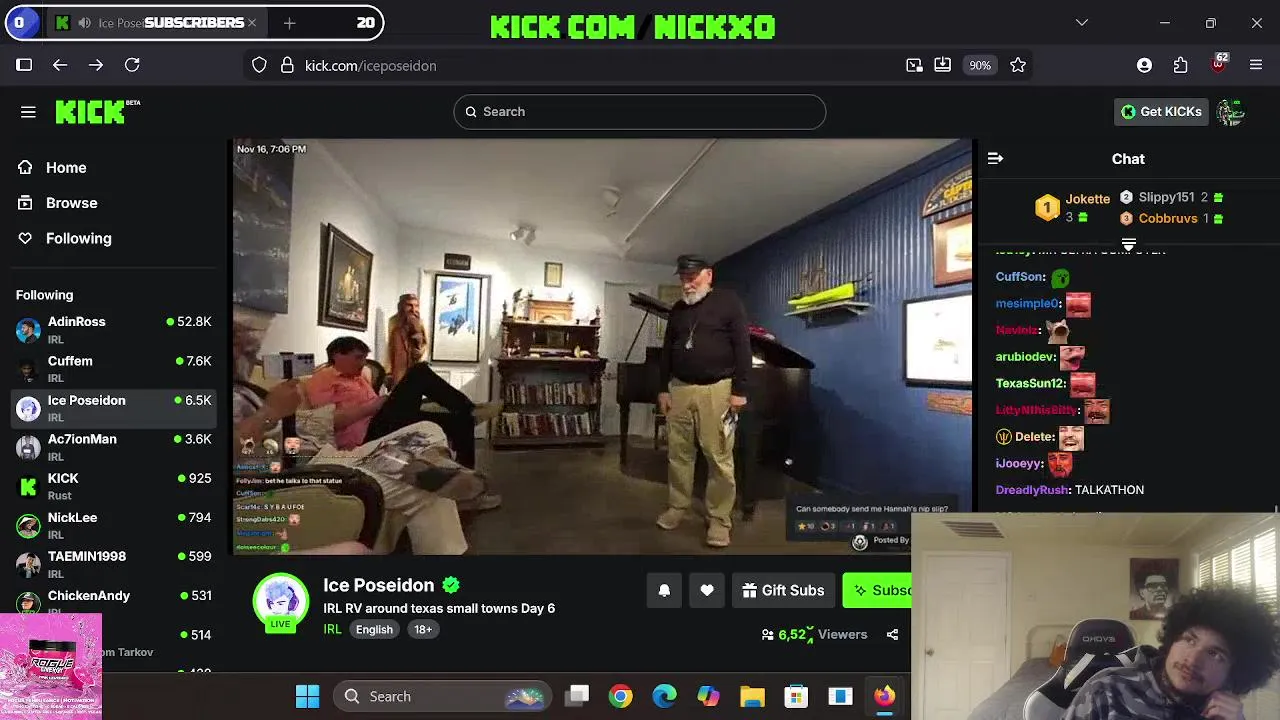This screenshot has width=1280, height=720.
Task: Open Copilot from the taskbar
Action: click(x=708, y=696)
